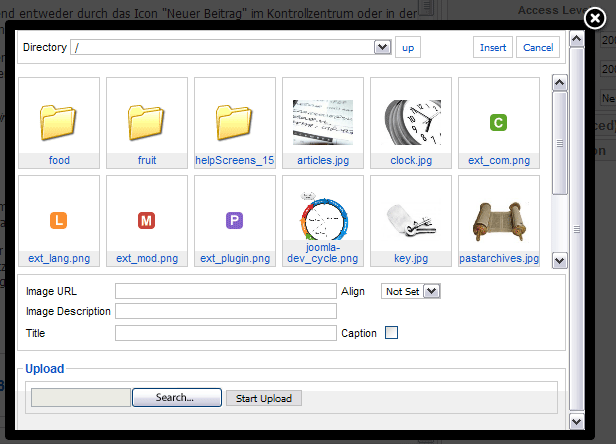Screen dimensions: 616x444
Task: Focus the Title input field
Action: pos(226,333)
